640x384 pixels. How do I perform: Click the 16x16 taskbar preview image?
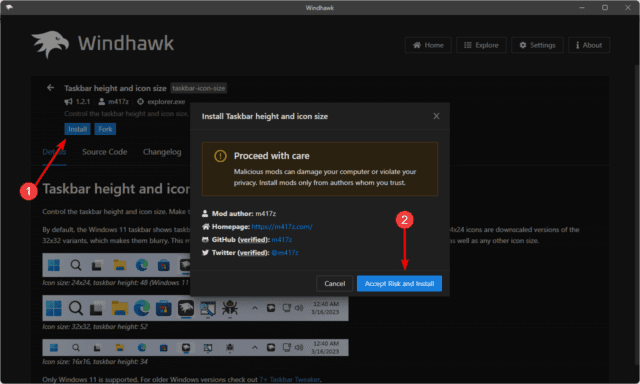pyautogui.click(x=196, y=348)
